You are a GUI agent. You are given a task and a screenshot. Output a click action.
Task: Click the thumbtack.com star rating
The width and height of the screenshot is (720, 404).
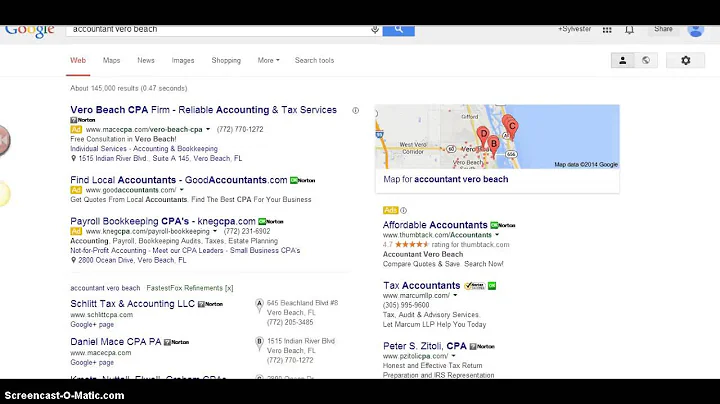(x=412, y=245)
